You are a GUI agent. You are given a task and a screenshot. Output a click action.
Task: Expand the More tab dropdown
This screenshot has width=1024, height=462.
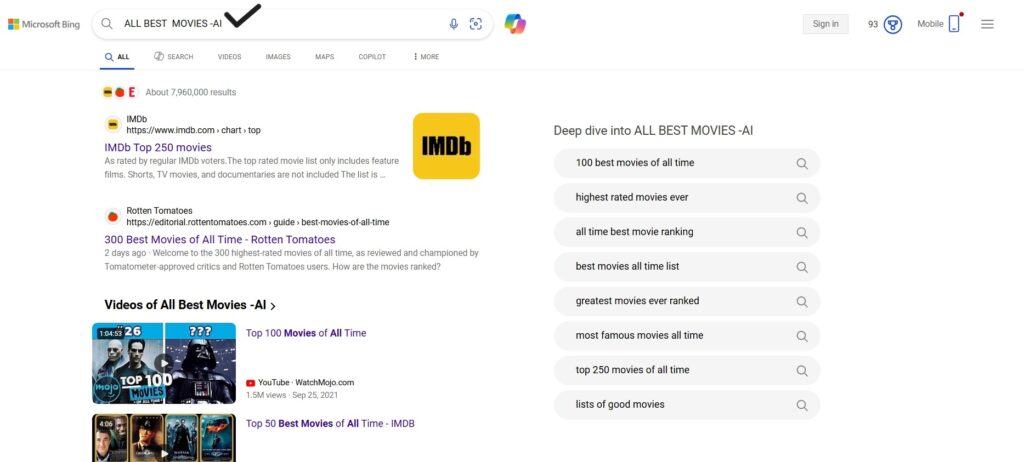[426, 57]
